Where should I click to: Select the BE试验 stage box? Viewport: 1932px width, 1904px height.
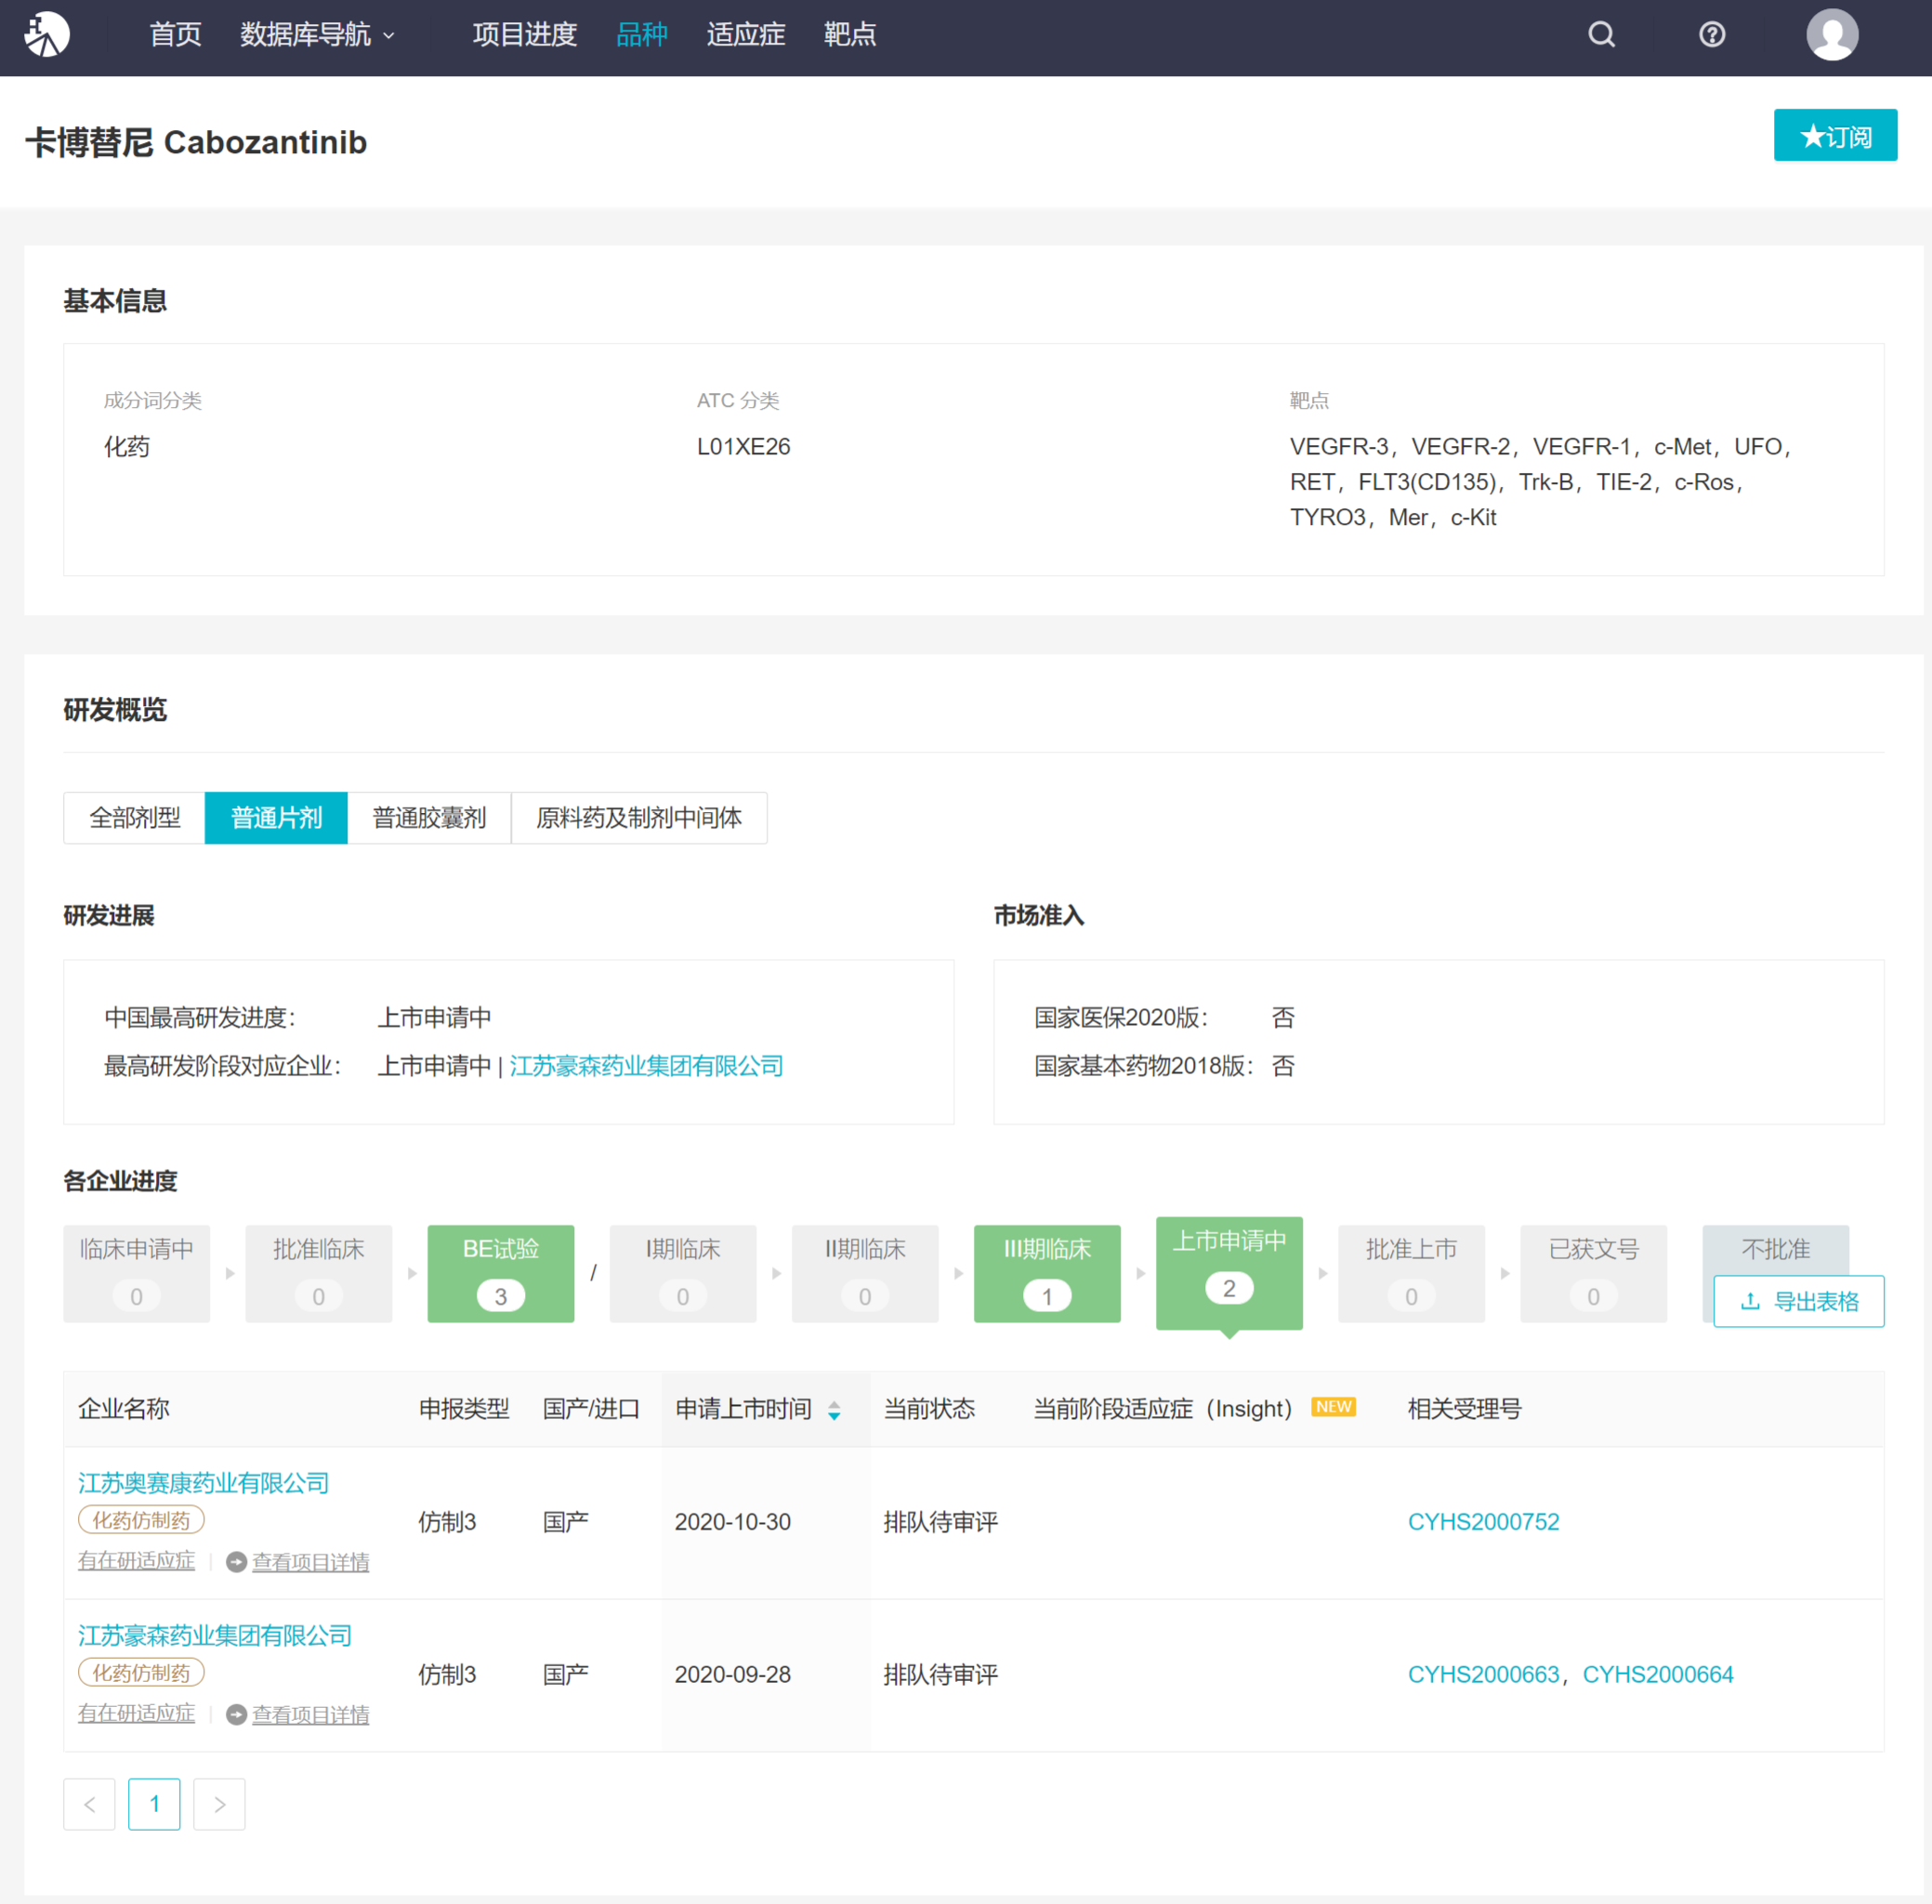coord(501,1274)
